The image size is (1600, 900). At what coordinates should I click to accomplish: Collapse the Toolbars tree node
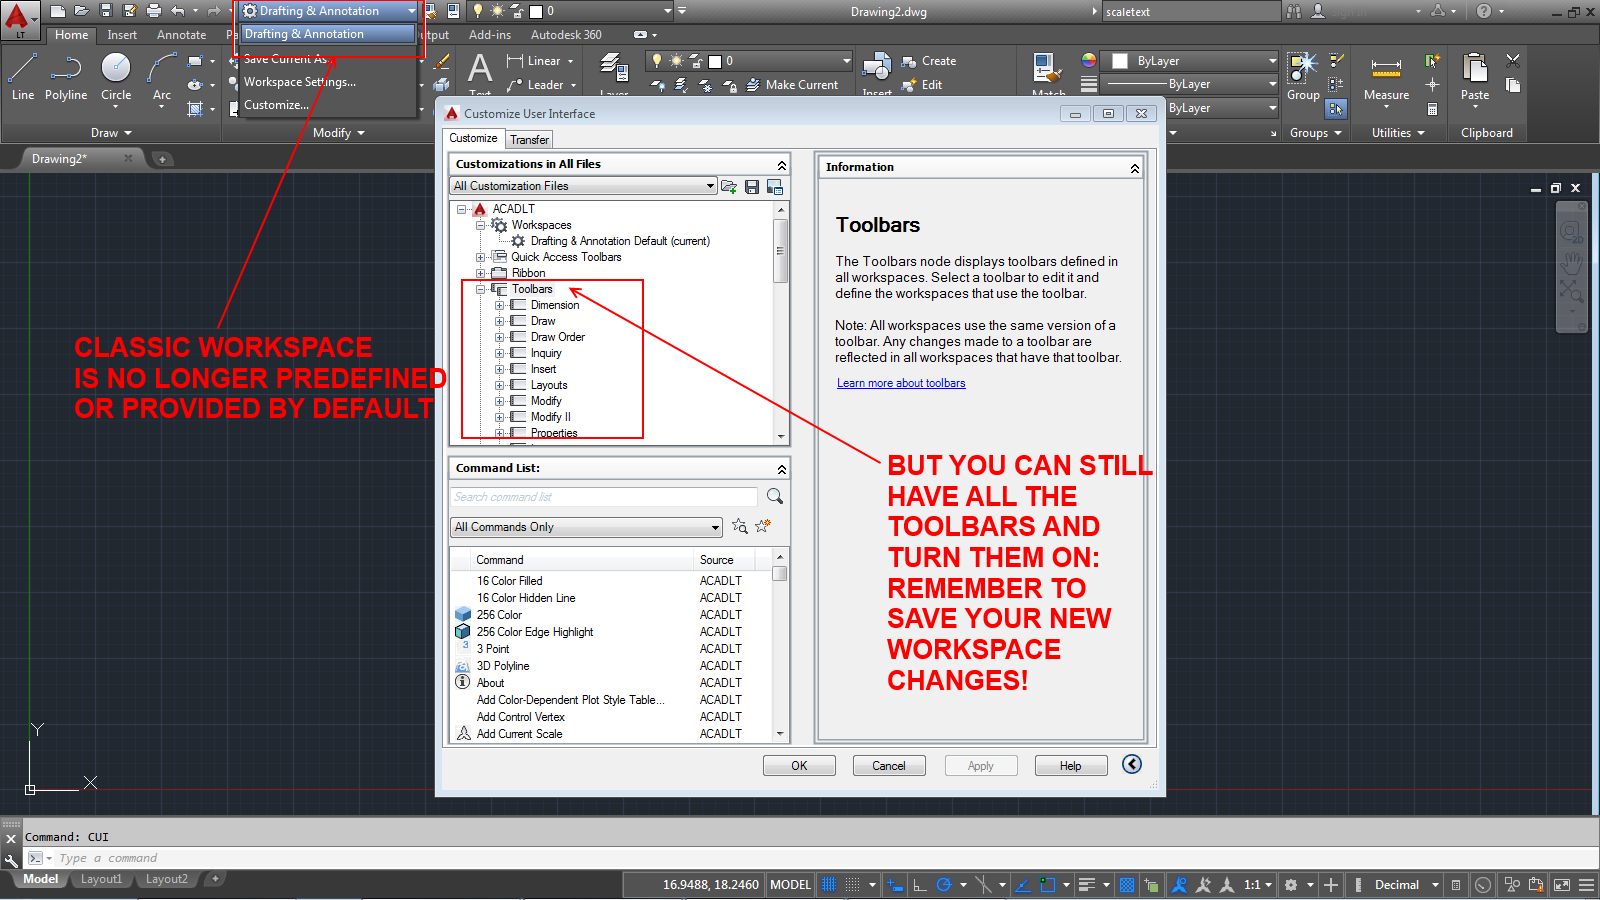coord(480,289)
